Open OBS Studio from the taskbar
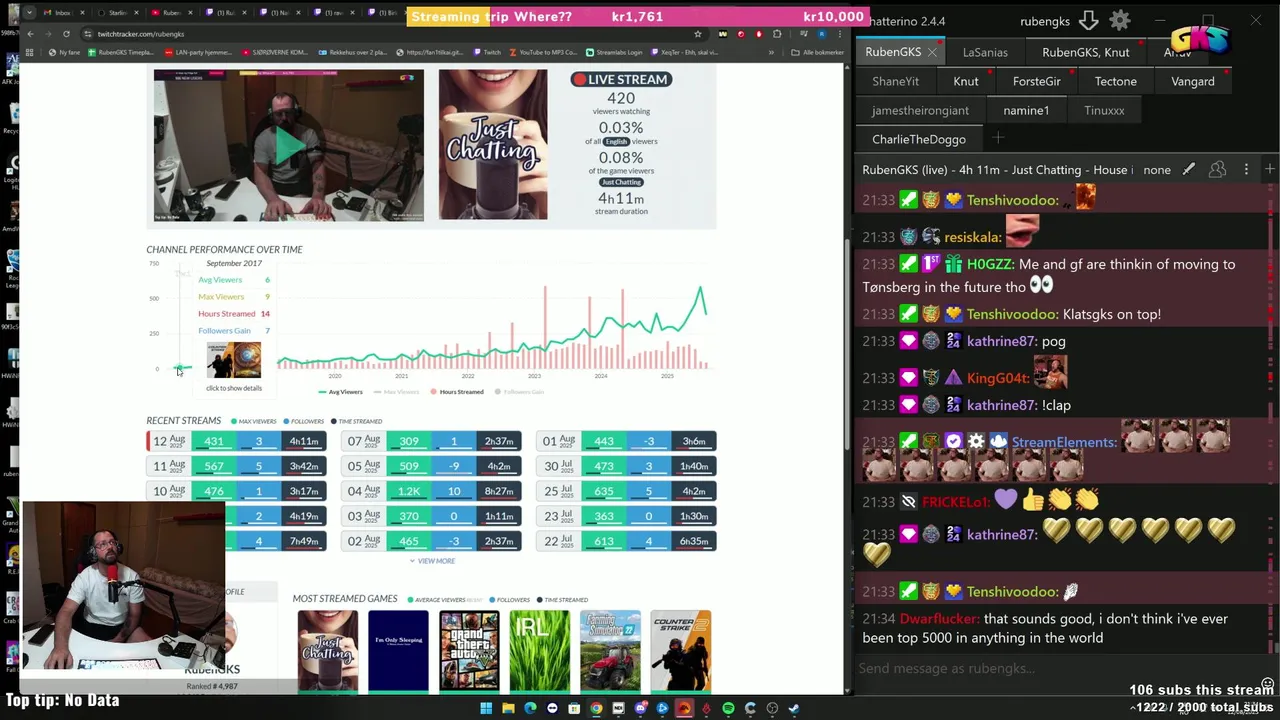 tap(772, 708)
